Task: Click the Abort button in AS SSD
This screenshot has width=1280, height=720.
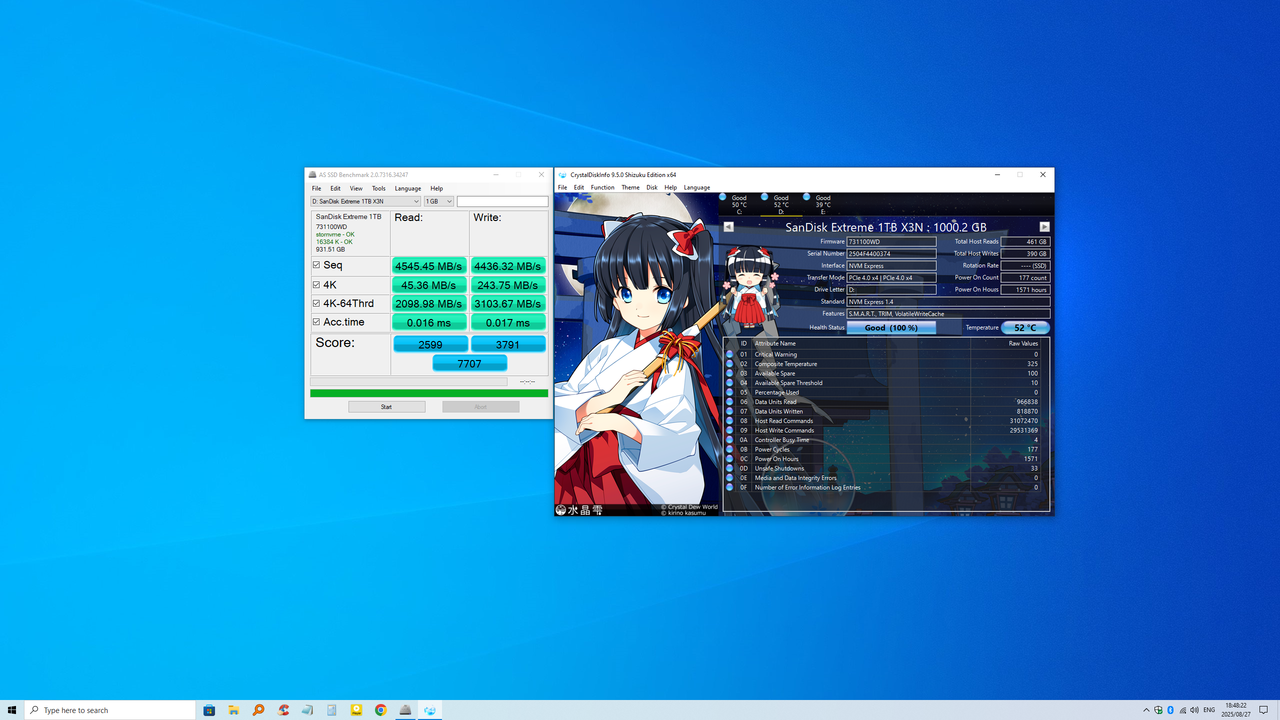Action: coord(481,407)
